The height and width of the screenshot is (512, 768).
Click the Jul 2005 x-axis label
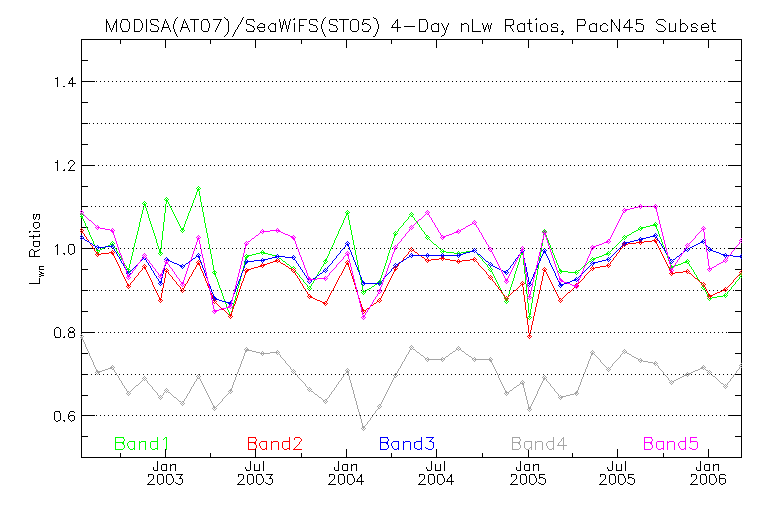617,473
